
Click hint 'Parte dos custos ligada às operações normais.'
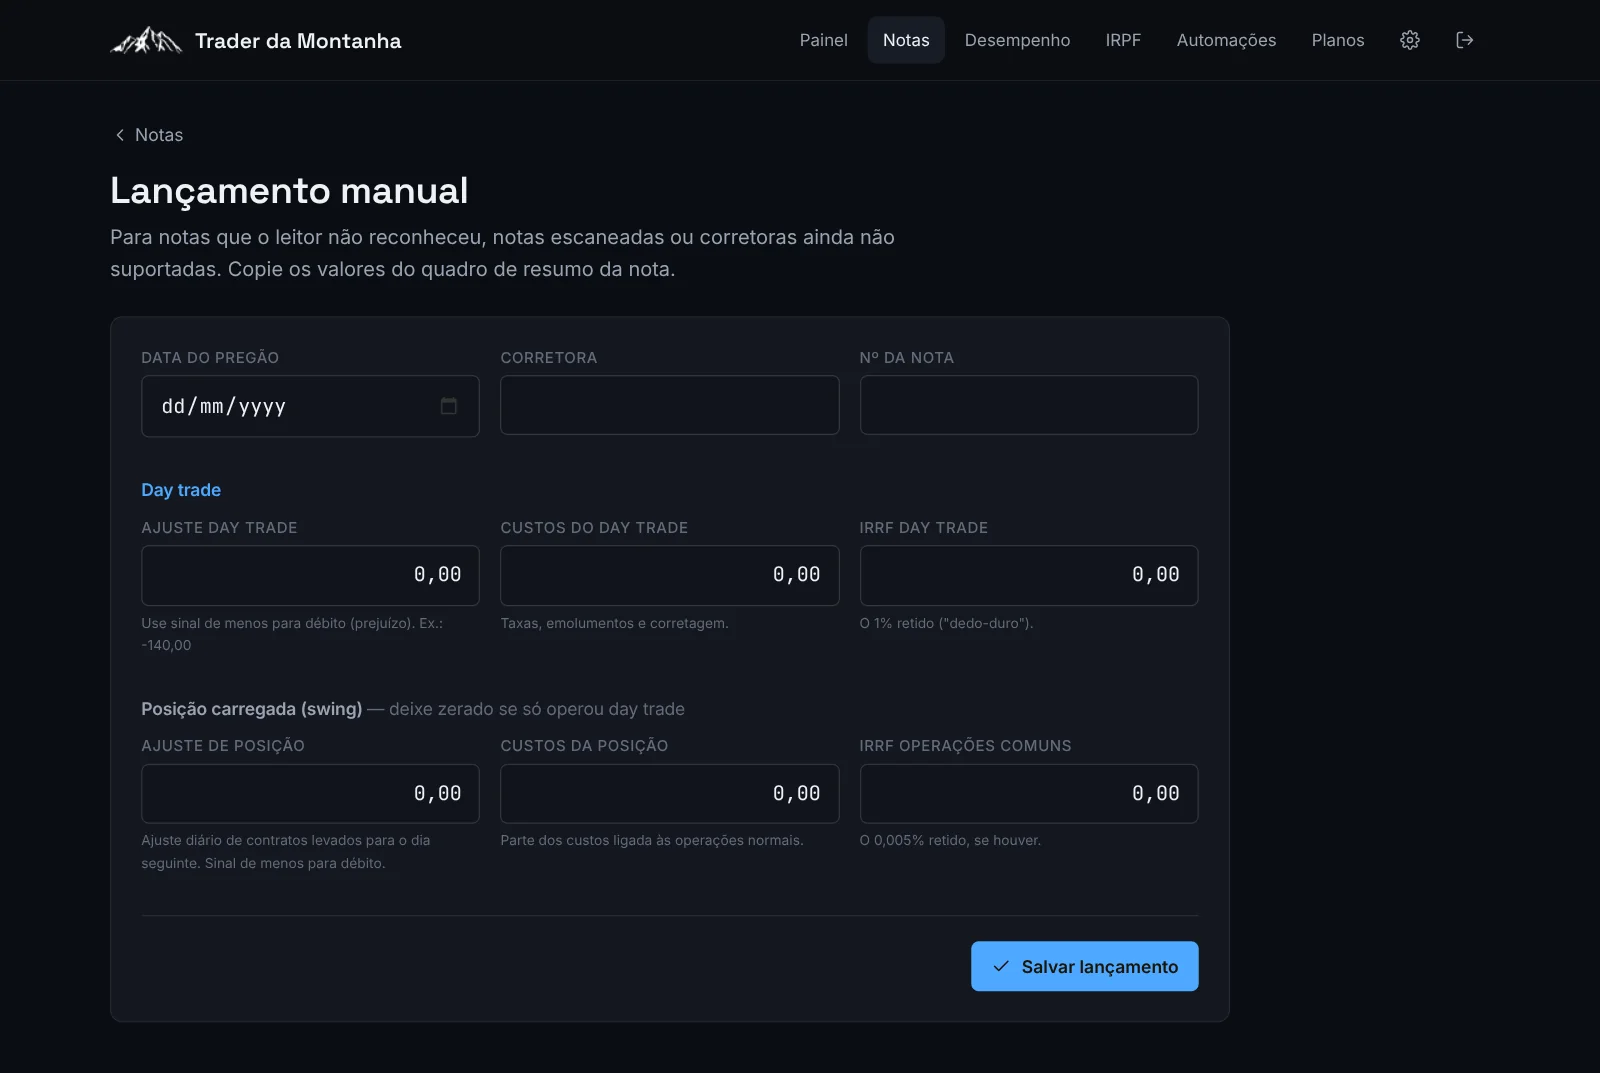[652, 840]
